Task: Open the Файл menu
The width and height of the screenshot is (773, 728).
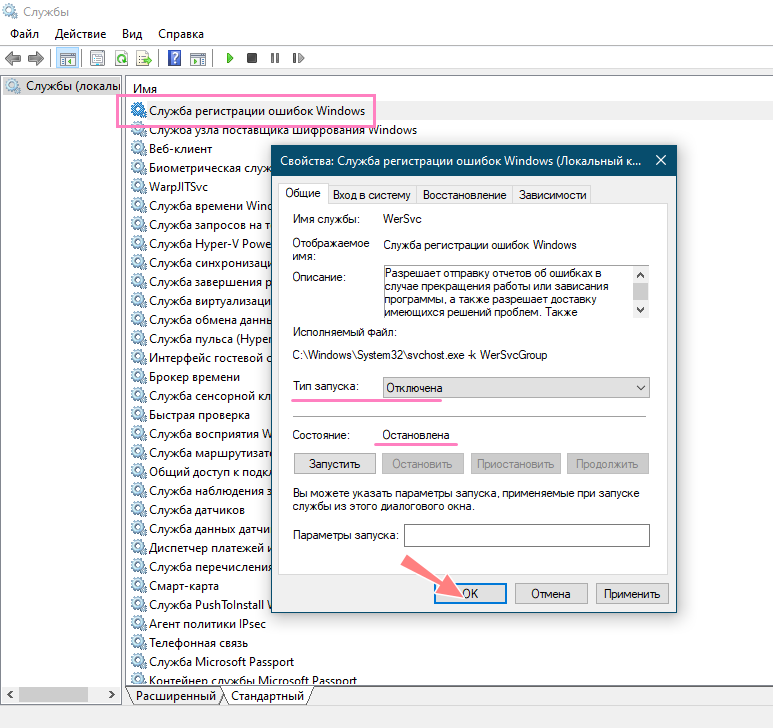Action: (x=24, y=34)
